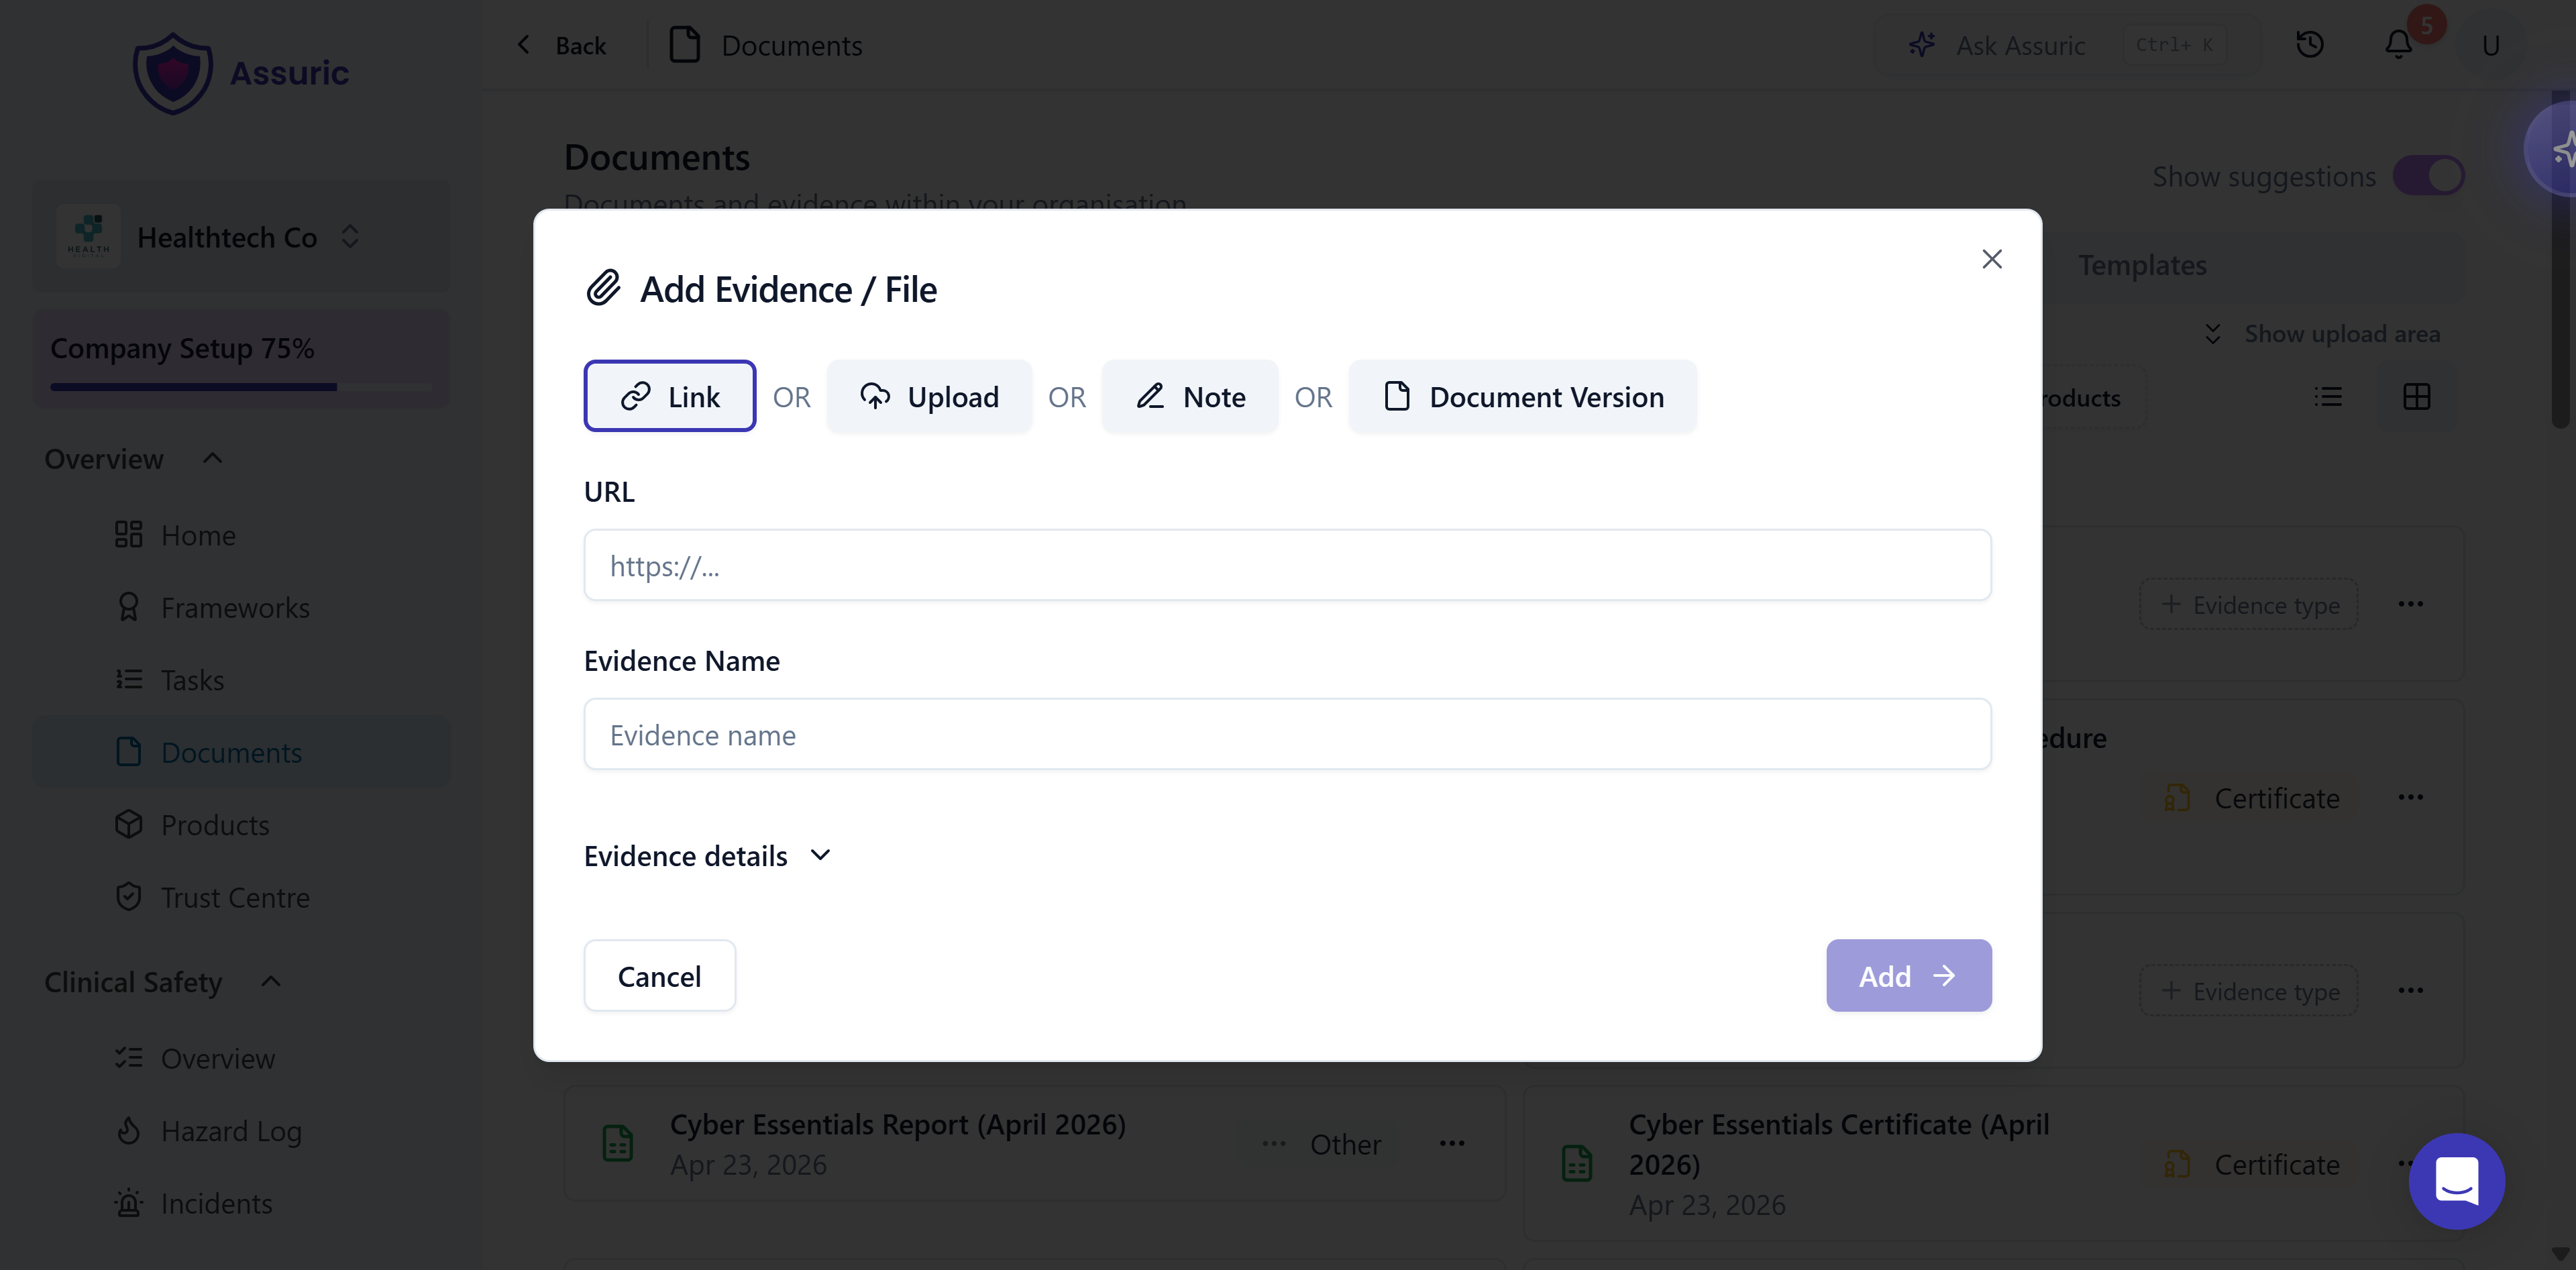Image resolution: width=2576 pixels, height=1270 pixels.
Task: Collapse the Overview sidebar section
Action: 133,459
